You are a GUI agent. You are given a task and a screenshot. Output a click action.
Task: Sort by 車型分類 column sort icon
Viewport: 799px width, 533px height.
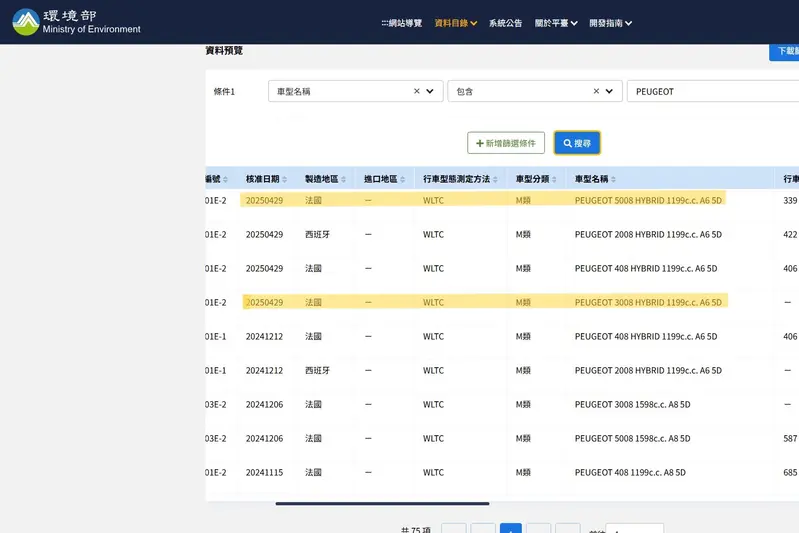pyautogui.click(x=554, y=179)
